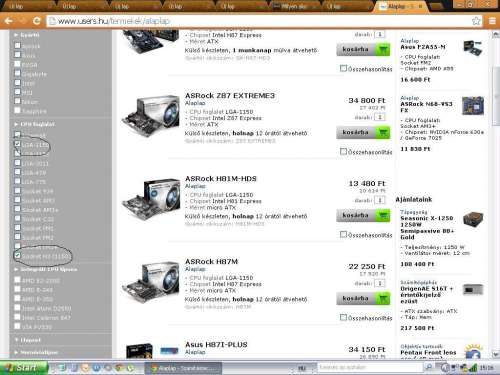Open the Asus F2A55-M sidebar thumbnail
The height and width of the screenshot is (375, 500).
coord(472,48)
